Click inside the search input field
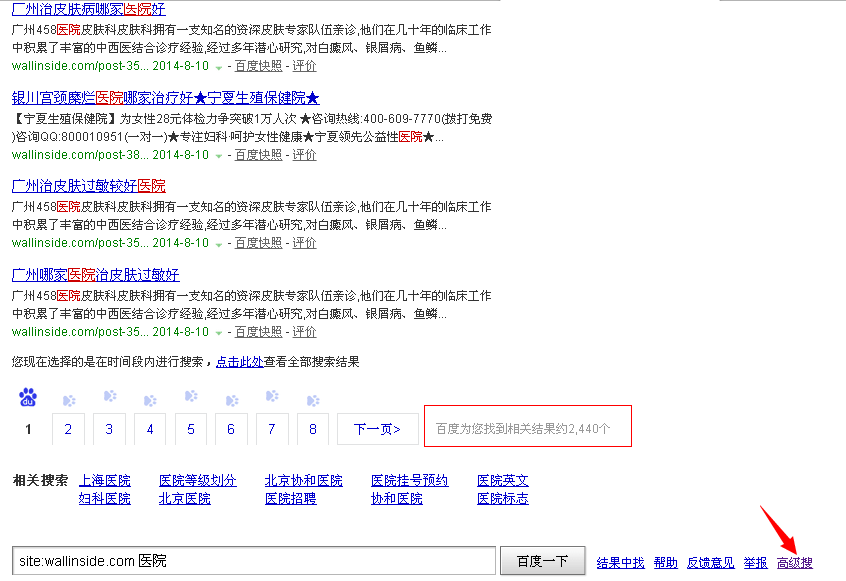Screen dimensions: 846x581 point(250,560)
